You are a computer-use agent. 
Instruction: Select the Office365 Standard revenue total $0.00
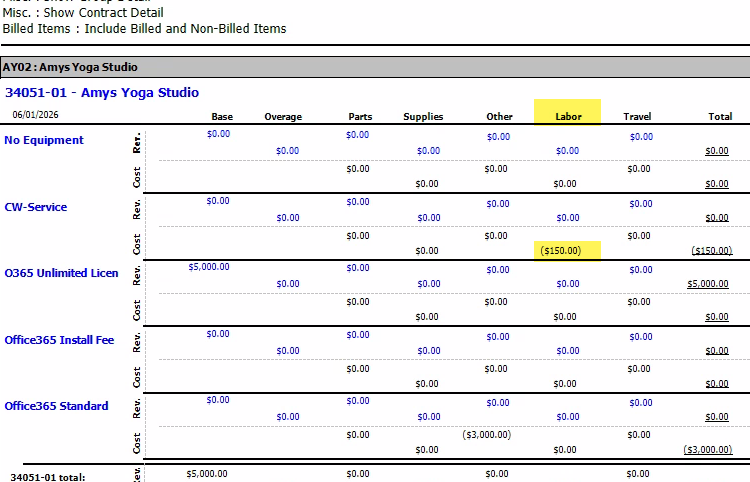(717, 417)
